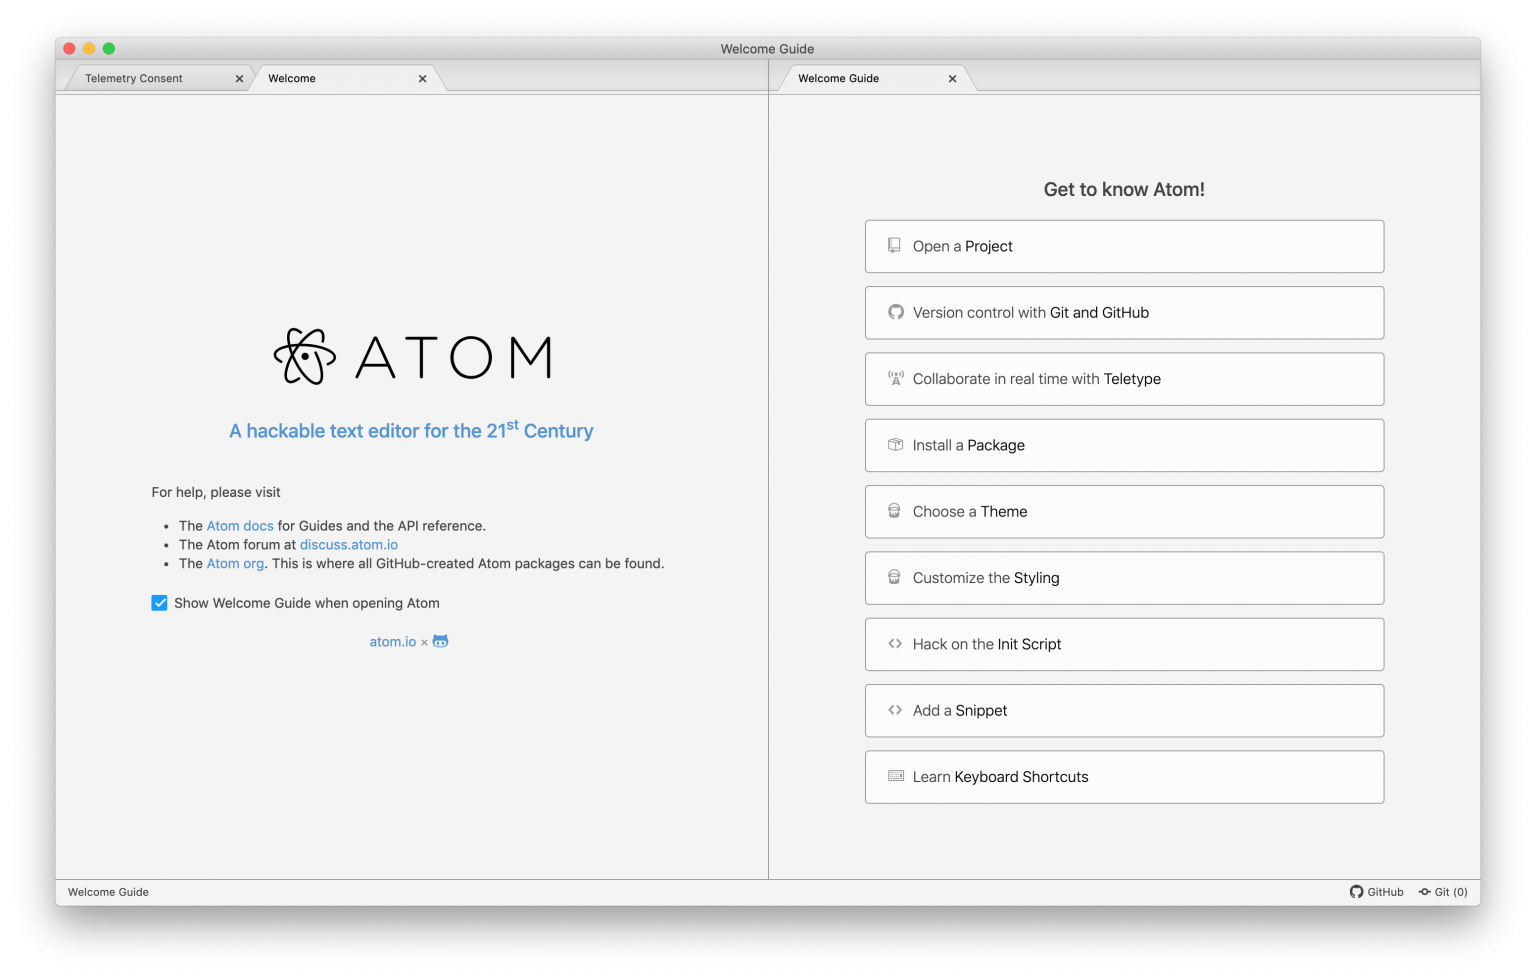Close the Welcome tab
The height and width of the screenshot is (979, 1536).
(x=422, y=79)
